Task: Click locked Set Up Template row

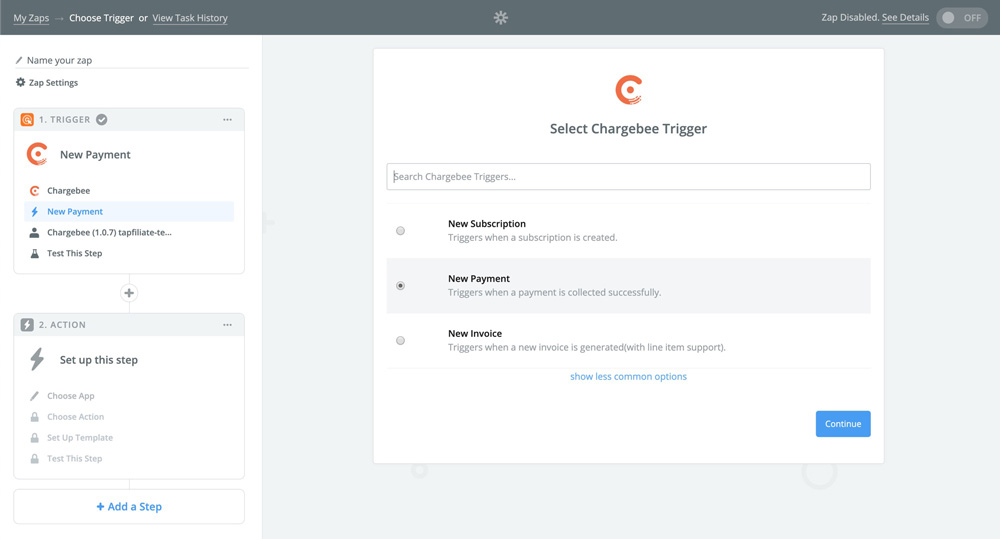Action: [129, 438]
